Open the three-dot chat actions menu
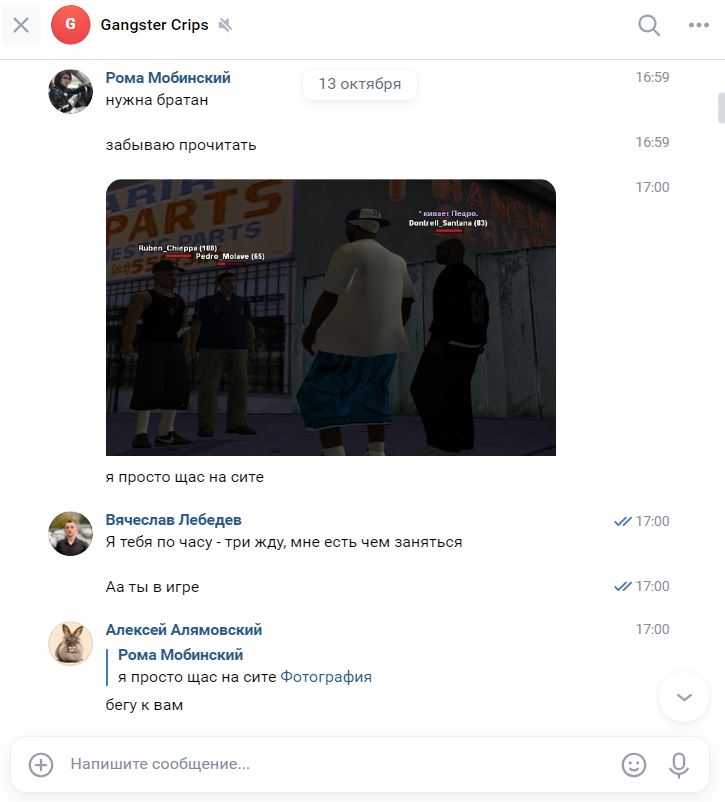This screenshot has width=725, height=802. click(x=698, y=25)
